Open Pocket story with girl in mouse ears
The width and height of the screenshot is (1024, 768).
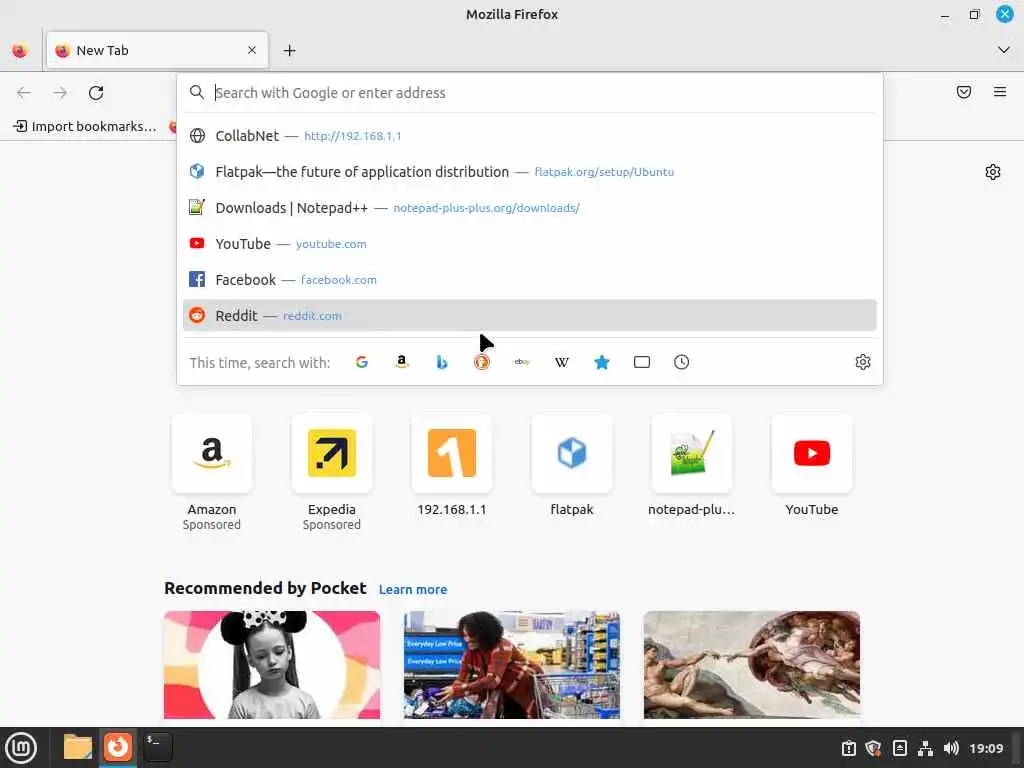click(x=272, y=665)
